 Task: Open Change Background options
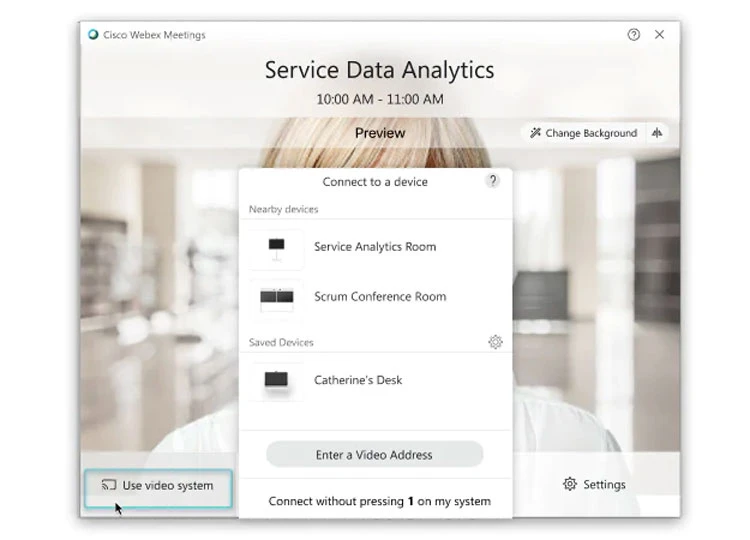click(584, 133)
